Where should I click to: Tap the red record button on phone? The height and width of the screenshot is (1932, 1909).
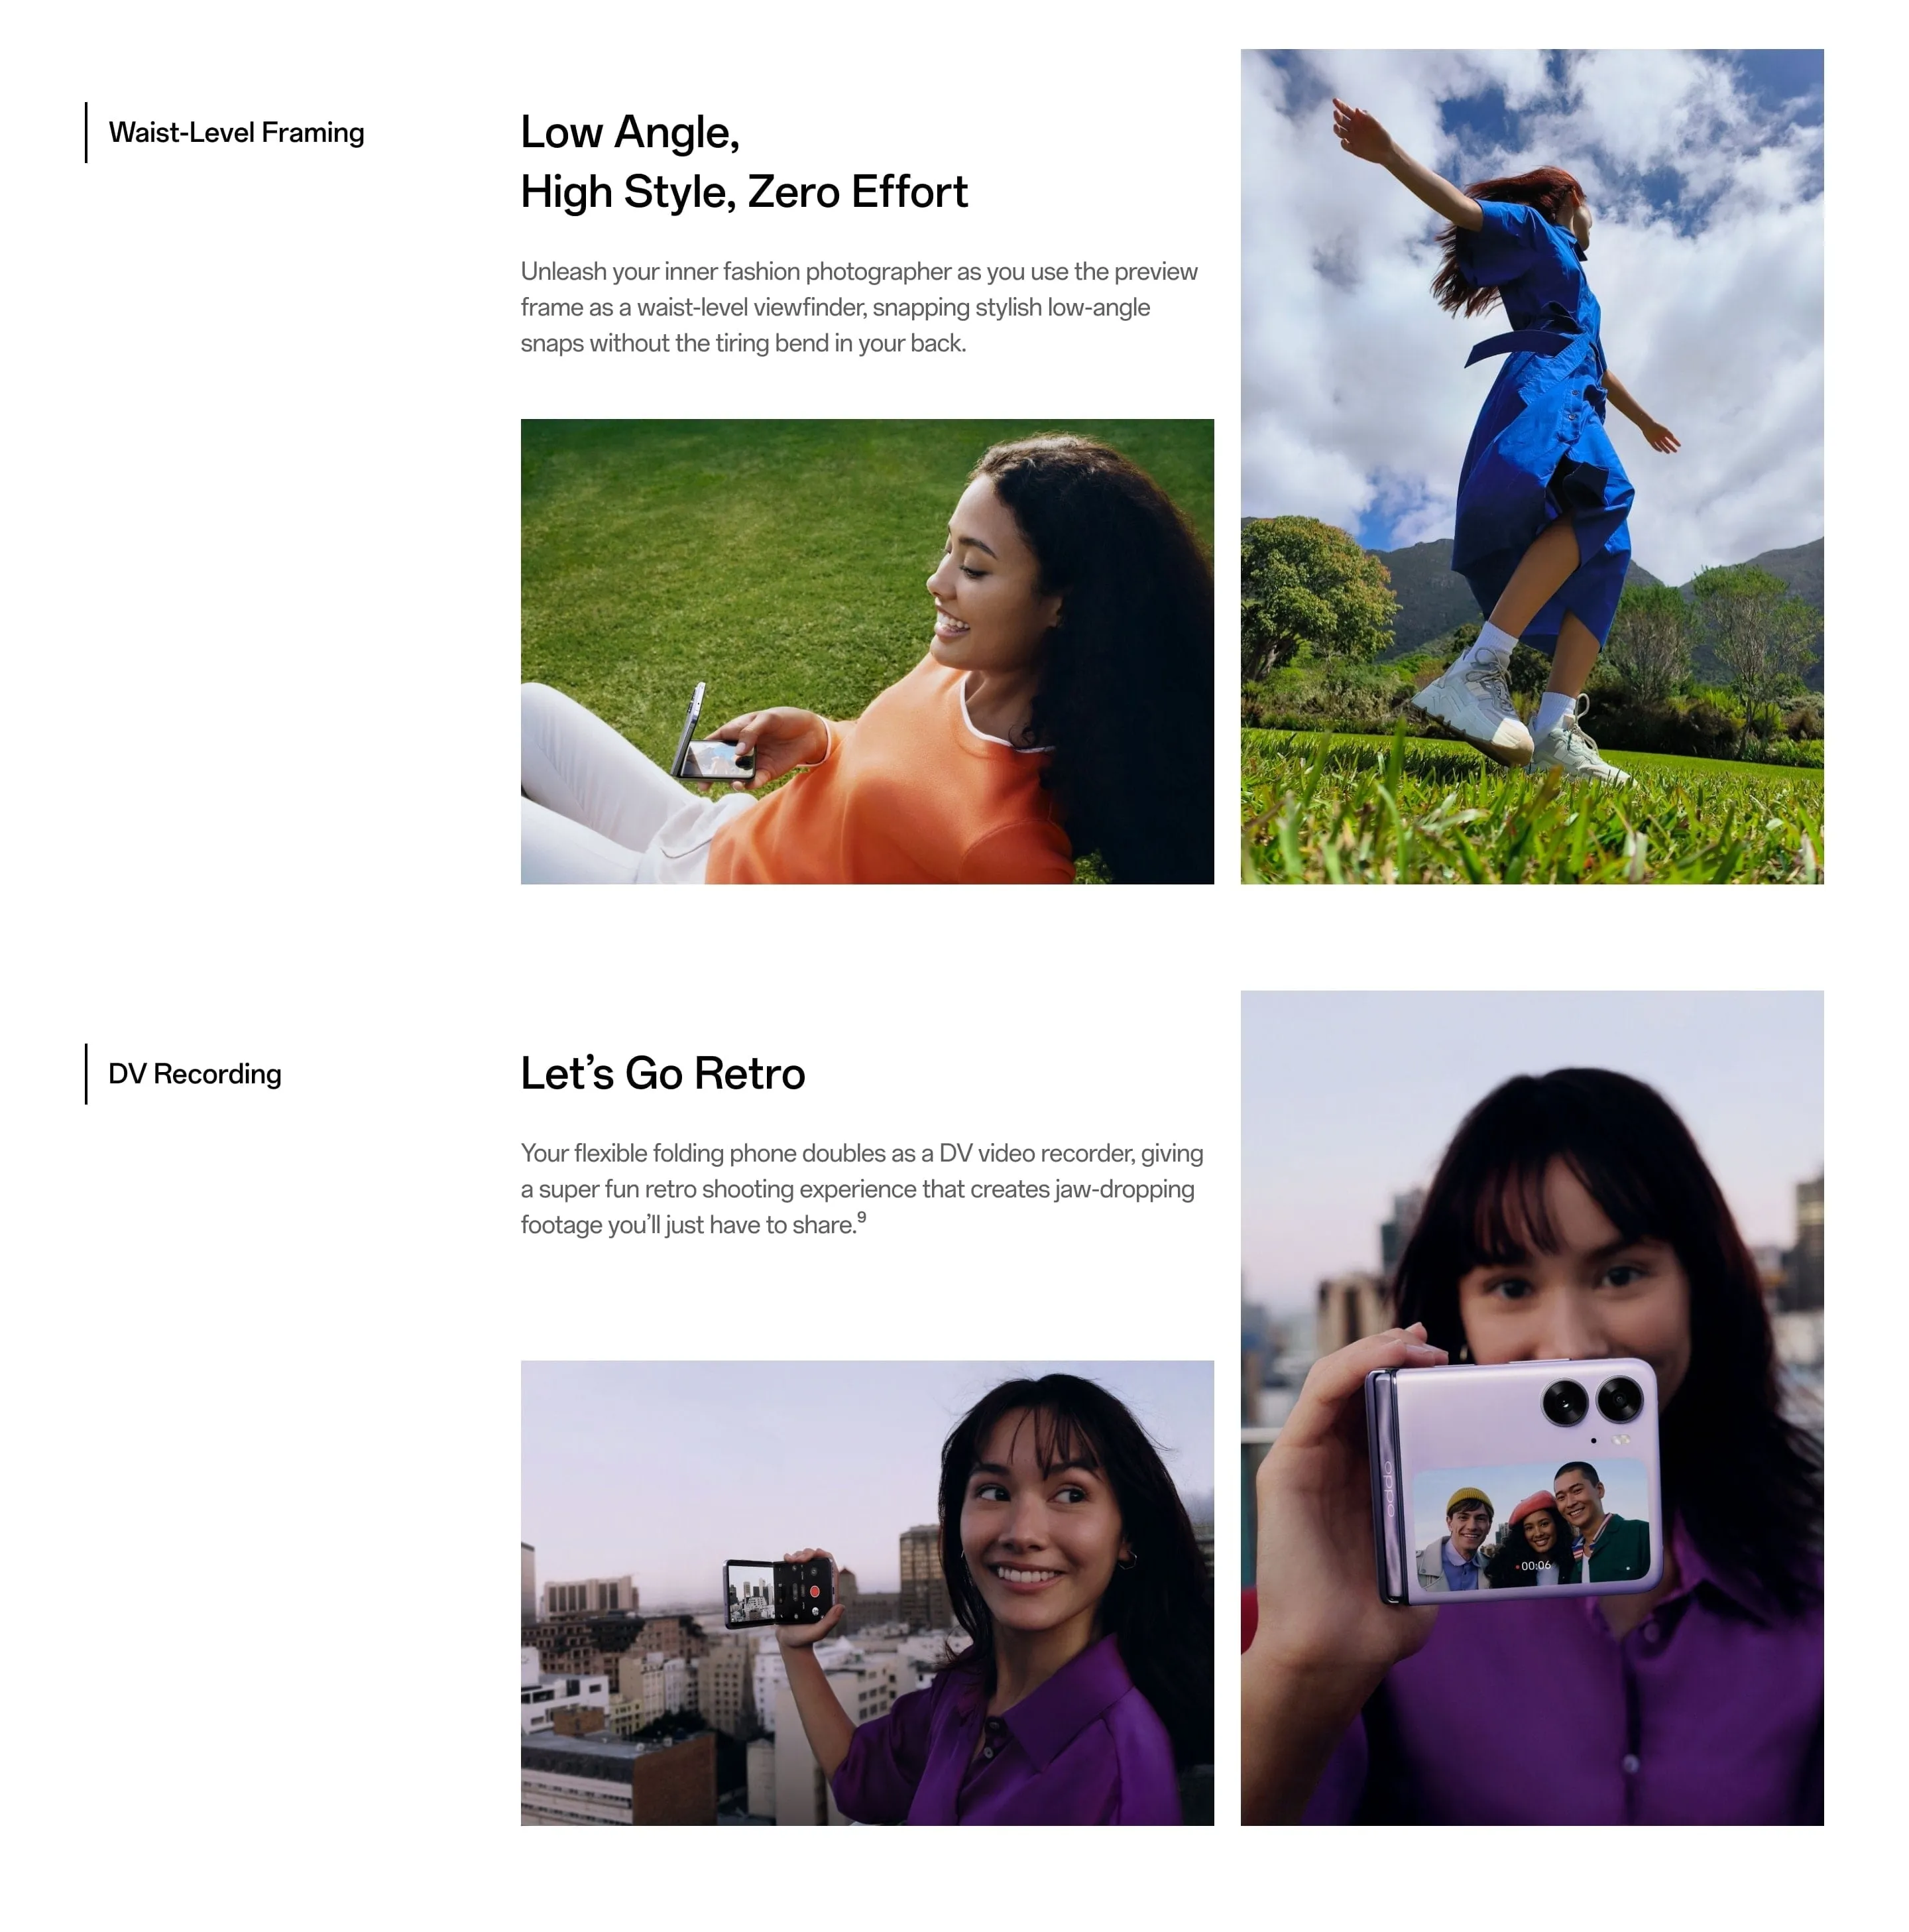814,1591
